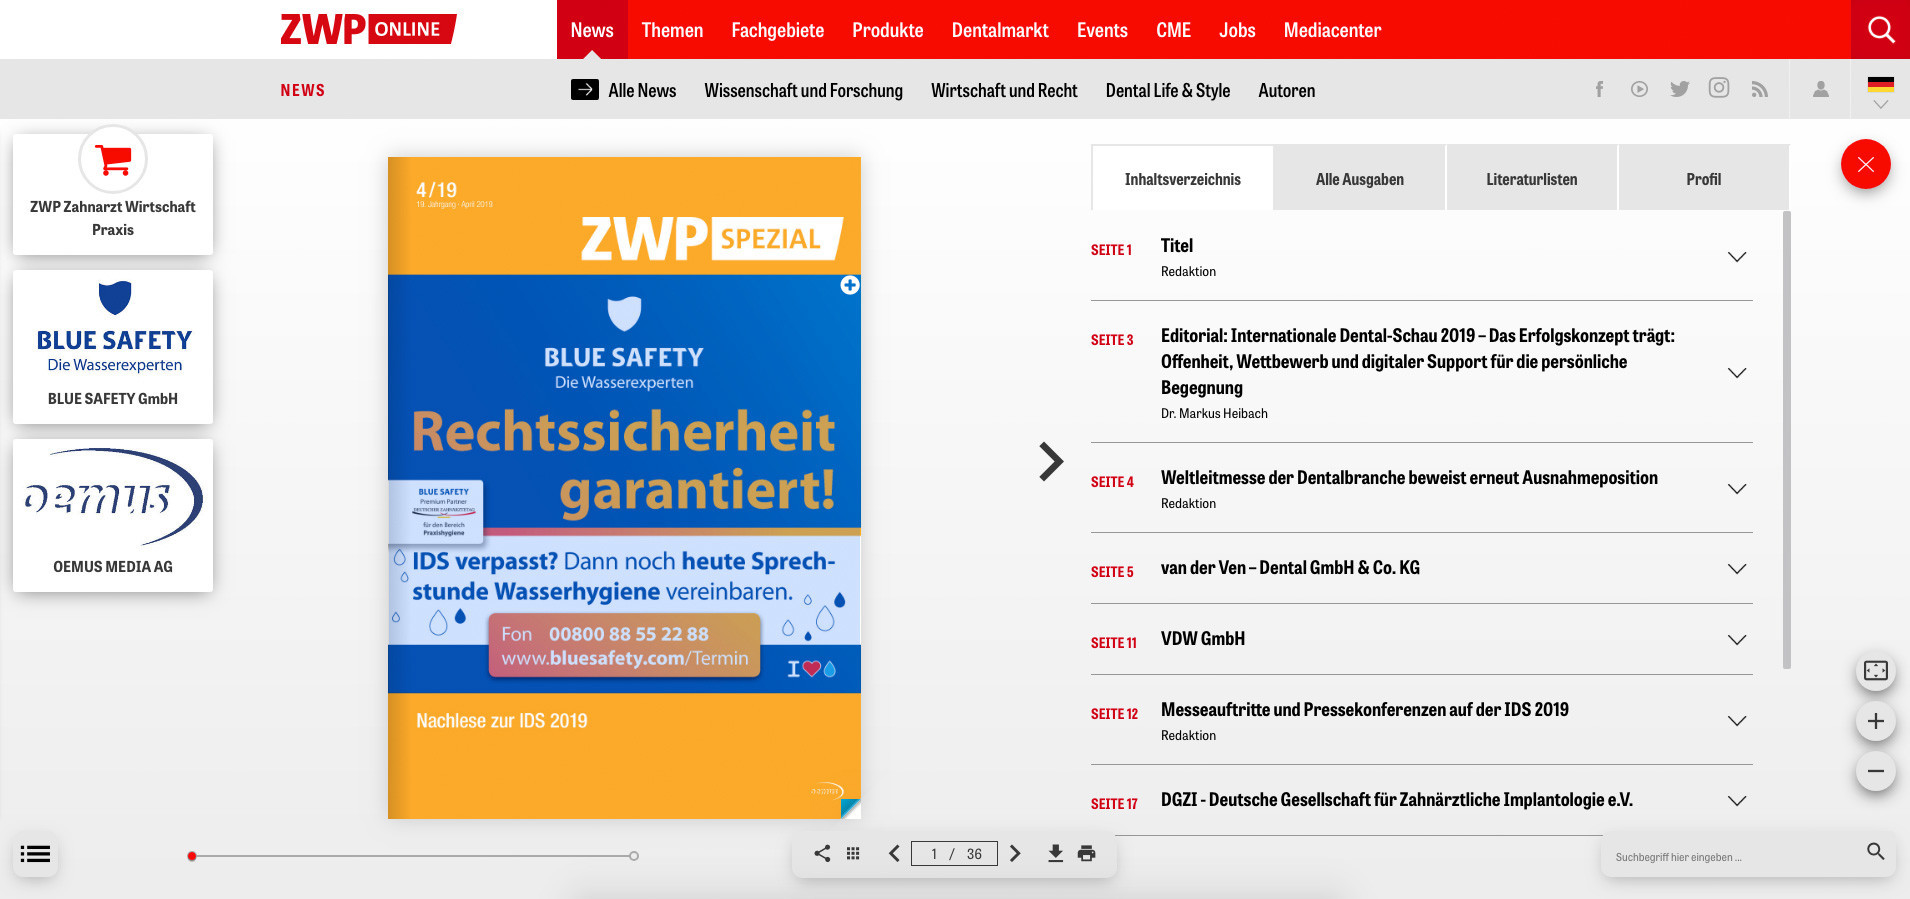
Task: Open the Dentalmarkt menu item
Action: [1000, 29]
